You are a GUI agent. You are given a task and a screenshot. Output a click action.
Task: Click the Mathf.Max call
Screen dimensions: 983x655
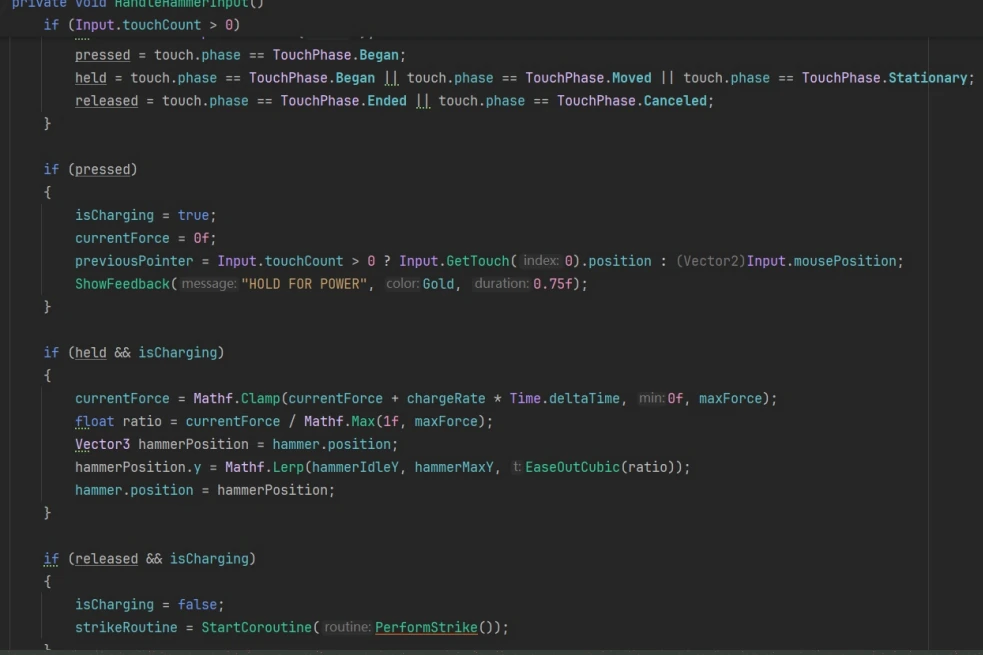point(339,421)
